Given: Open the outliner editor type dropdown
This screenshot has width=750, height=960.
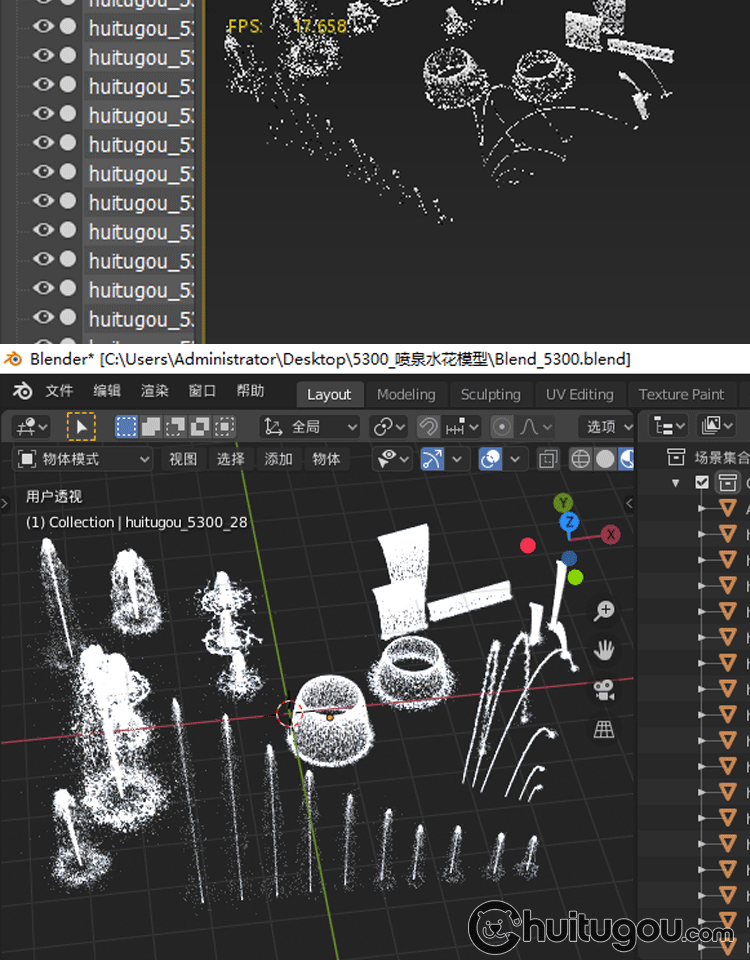Looking at the screenshot, I should tap(669, 426).
